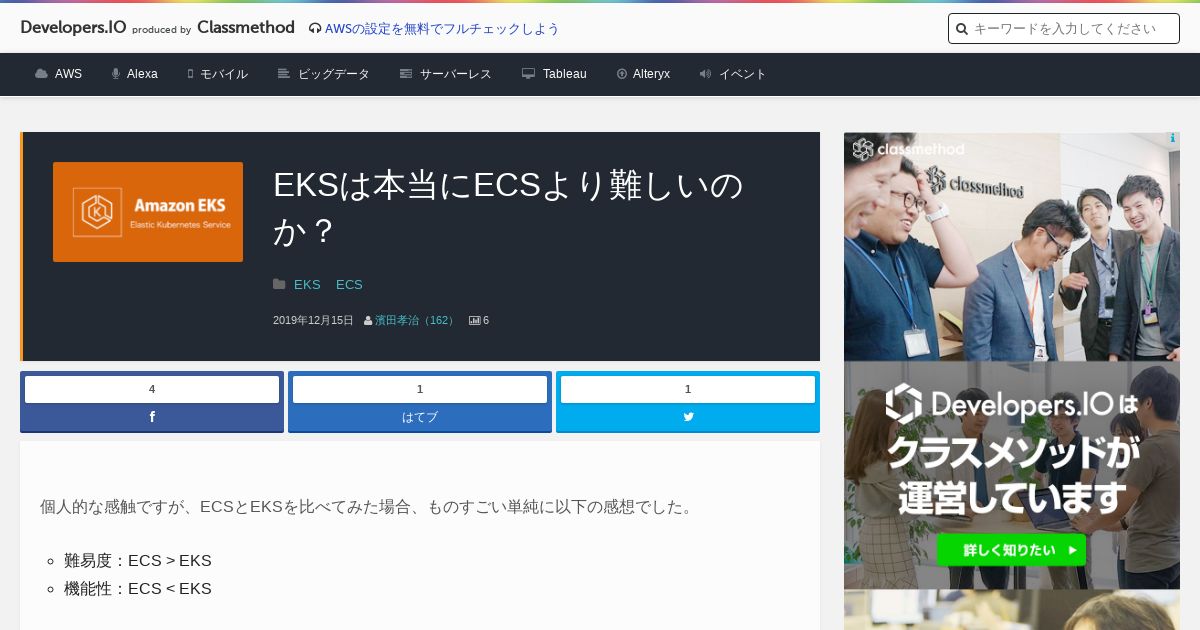Click the folder icon beside category tags

[x=279, y=285]
